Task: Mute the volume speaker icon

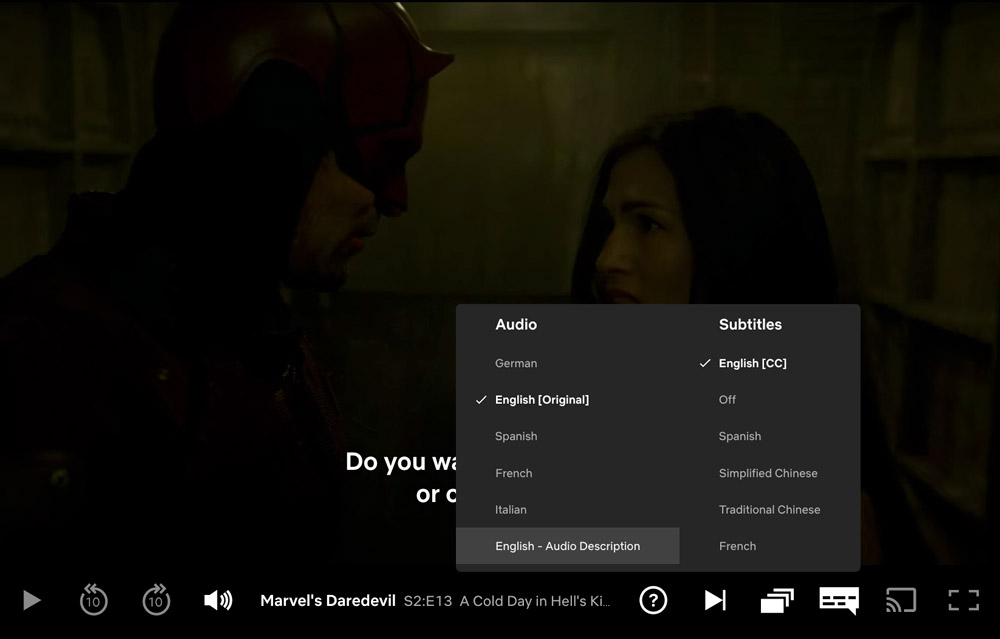Action: tap(218, 600)
